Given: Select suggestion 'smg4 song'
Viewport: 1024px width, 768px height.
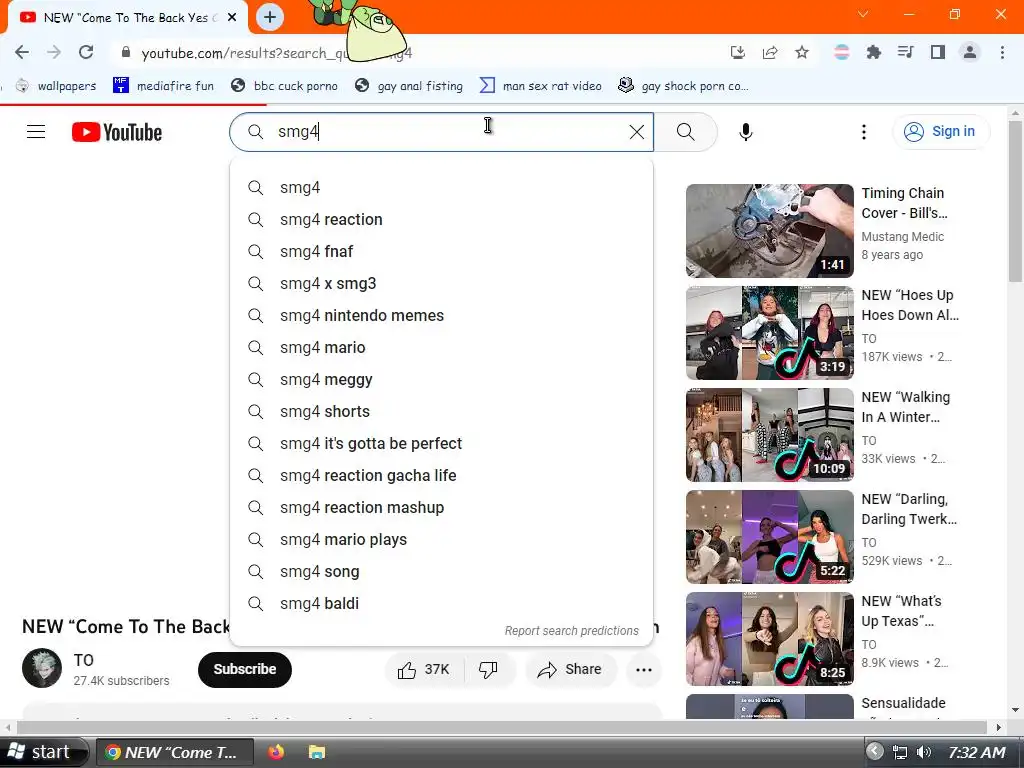Looking at the screenshot, I should (441, 571).
